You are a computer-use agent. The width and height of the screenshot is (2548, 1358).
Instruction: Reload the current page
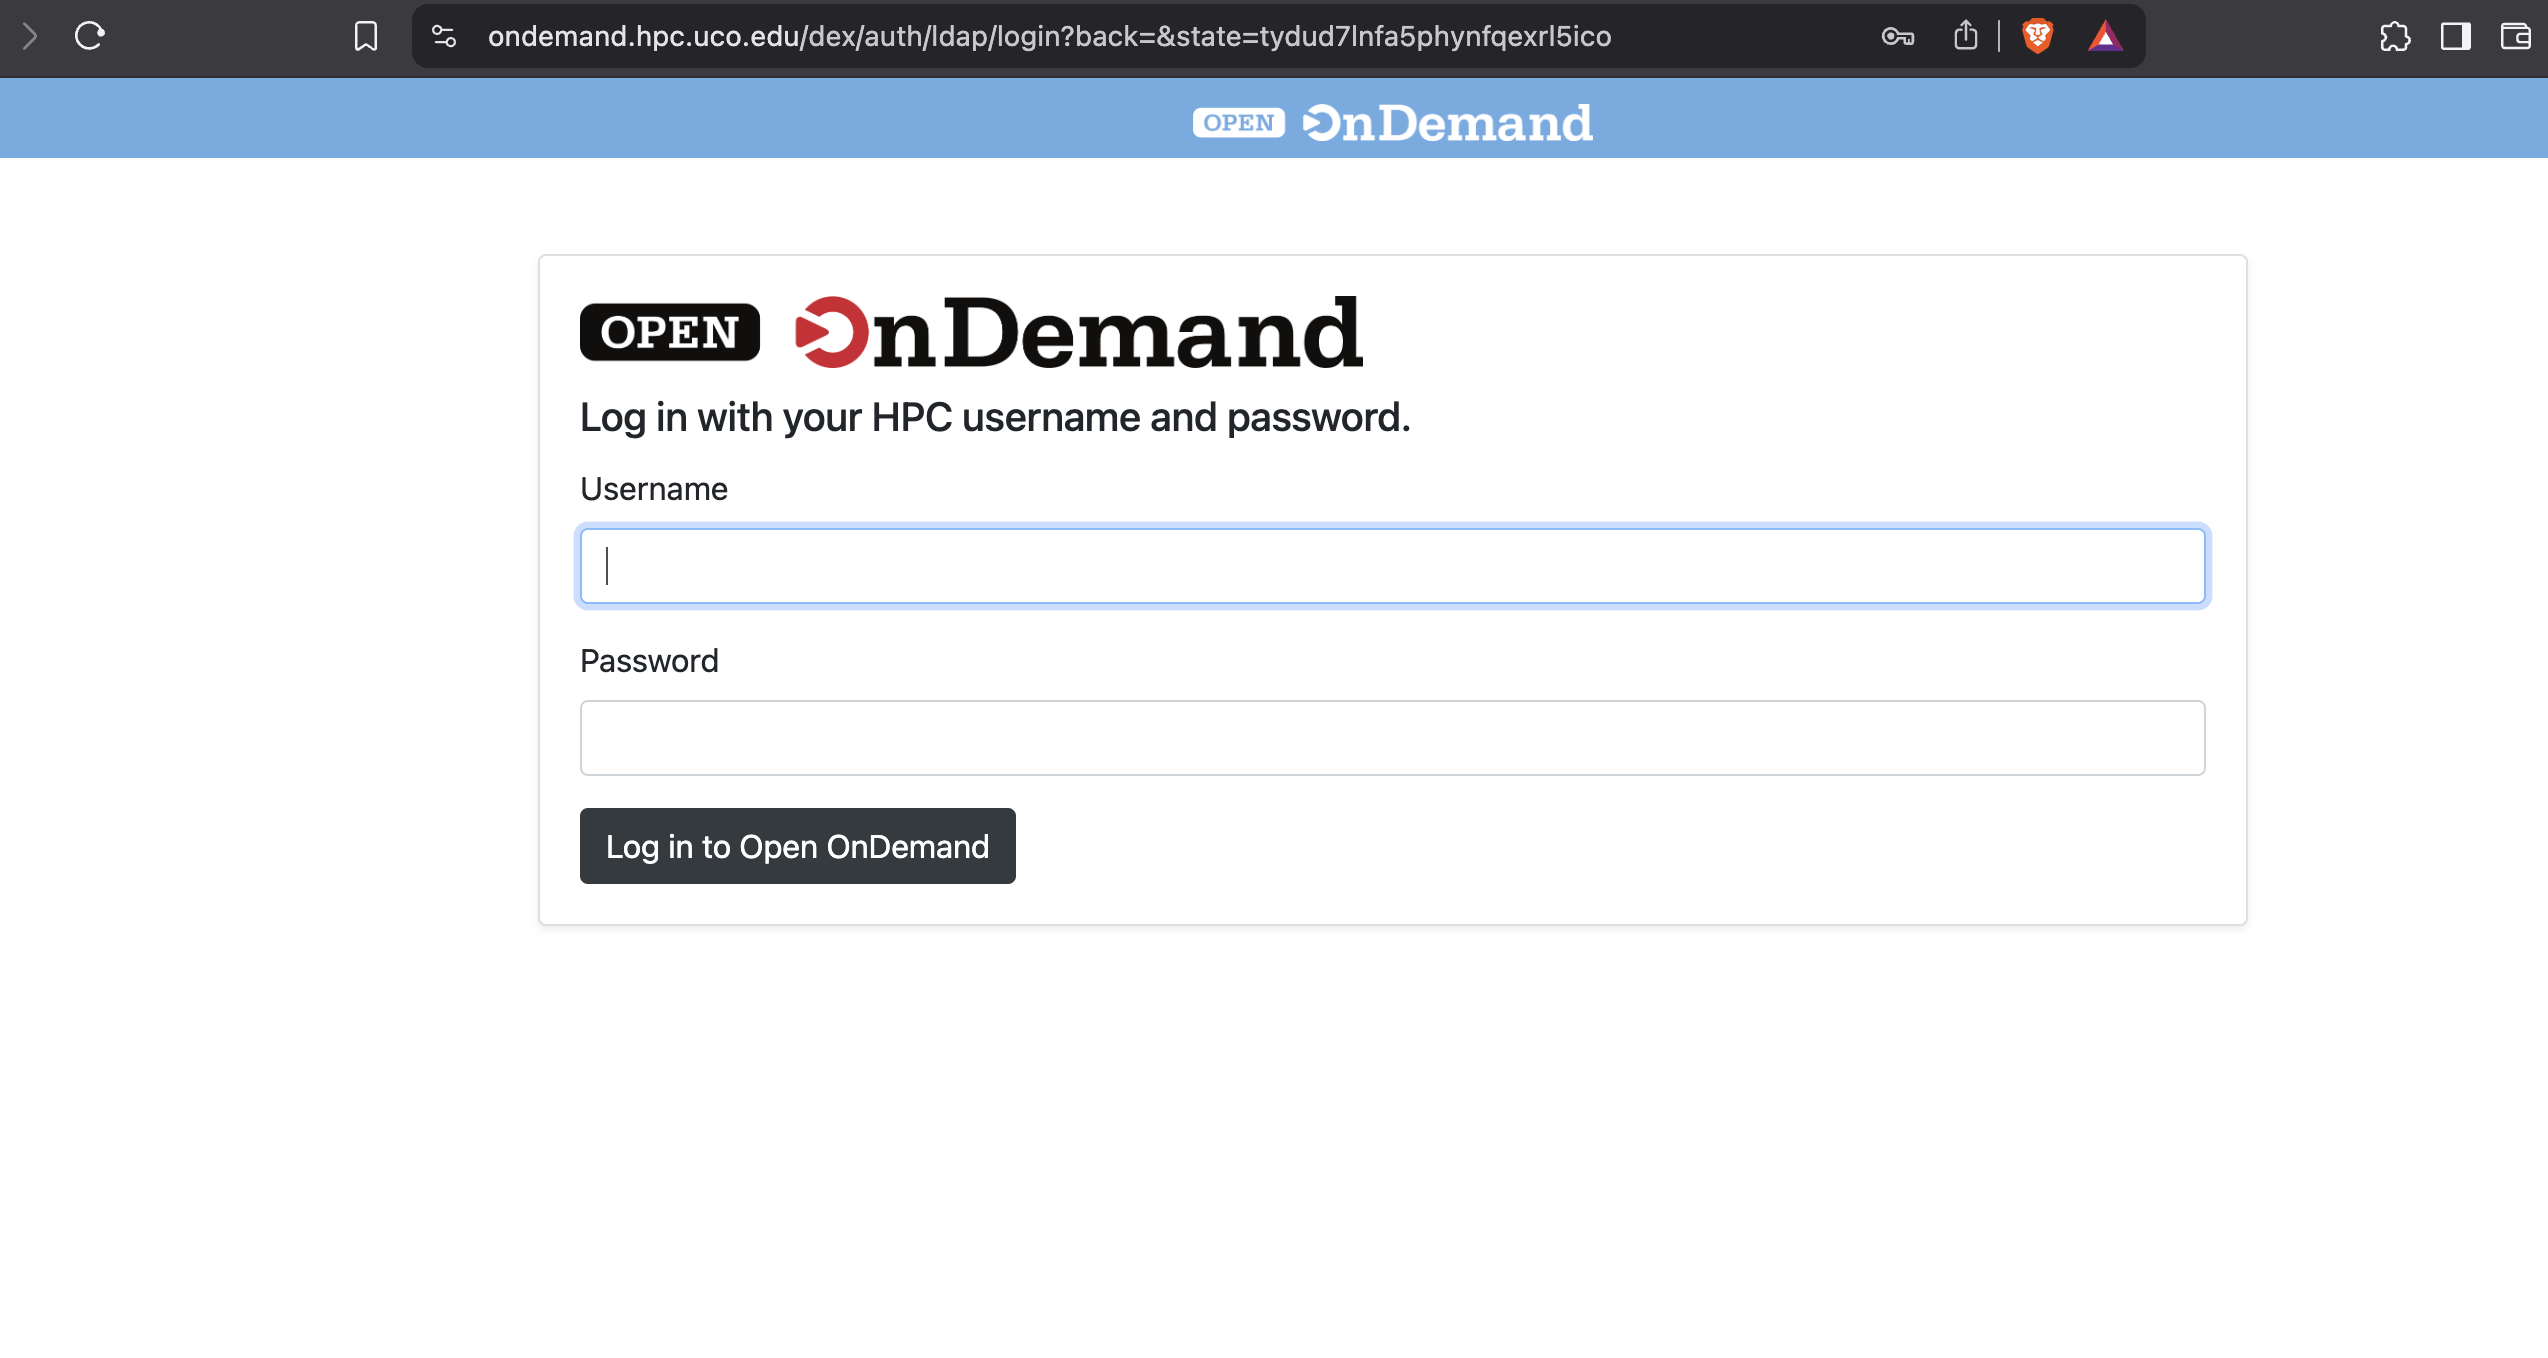click(90, 37)
